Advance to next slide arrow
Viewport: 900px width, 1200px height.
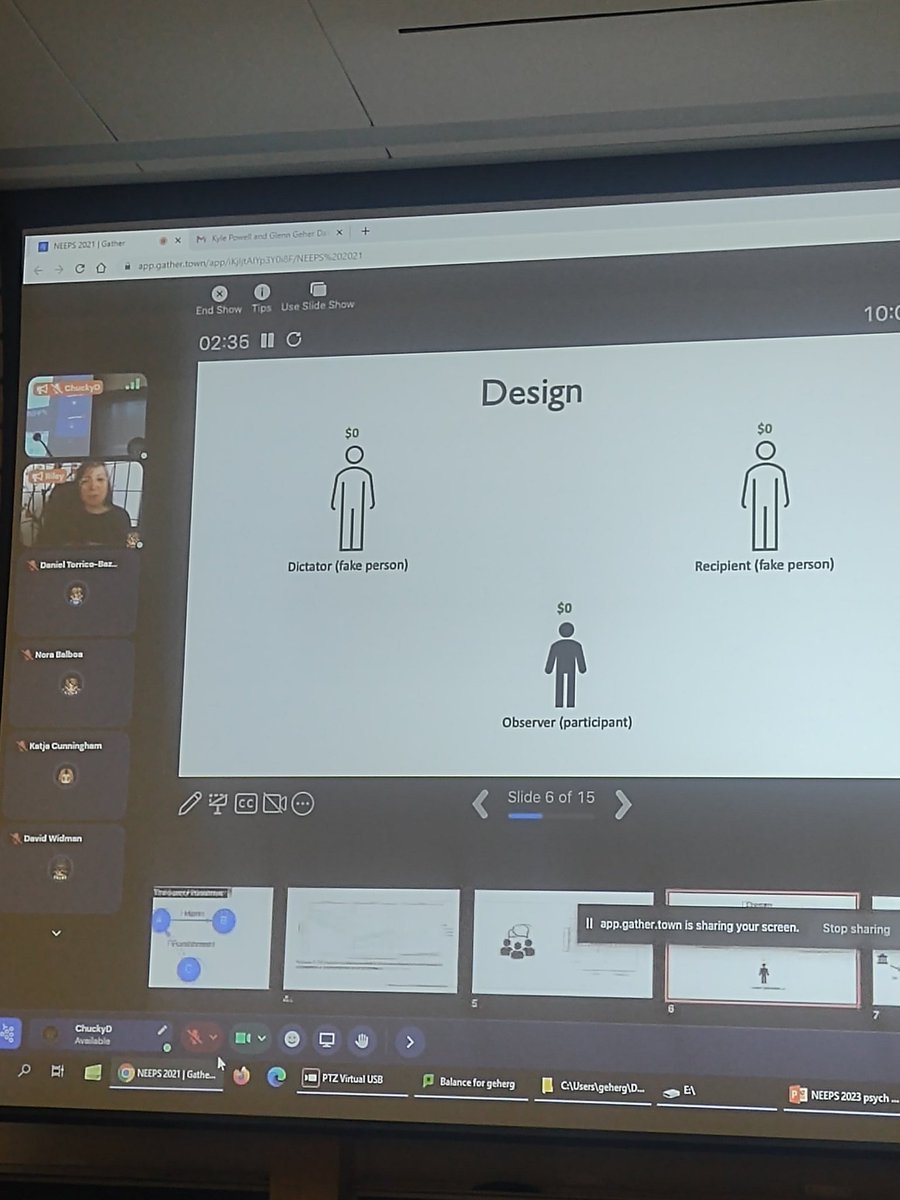(x=623, y=804)
